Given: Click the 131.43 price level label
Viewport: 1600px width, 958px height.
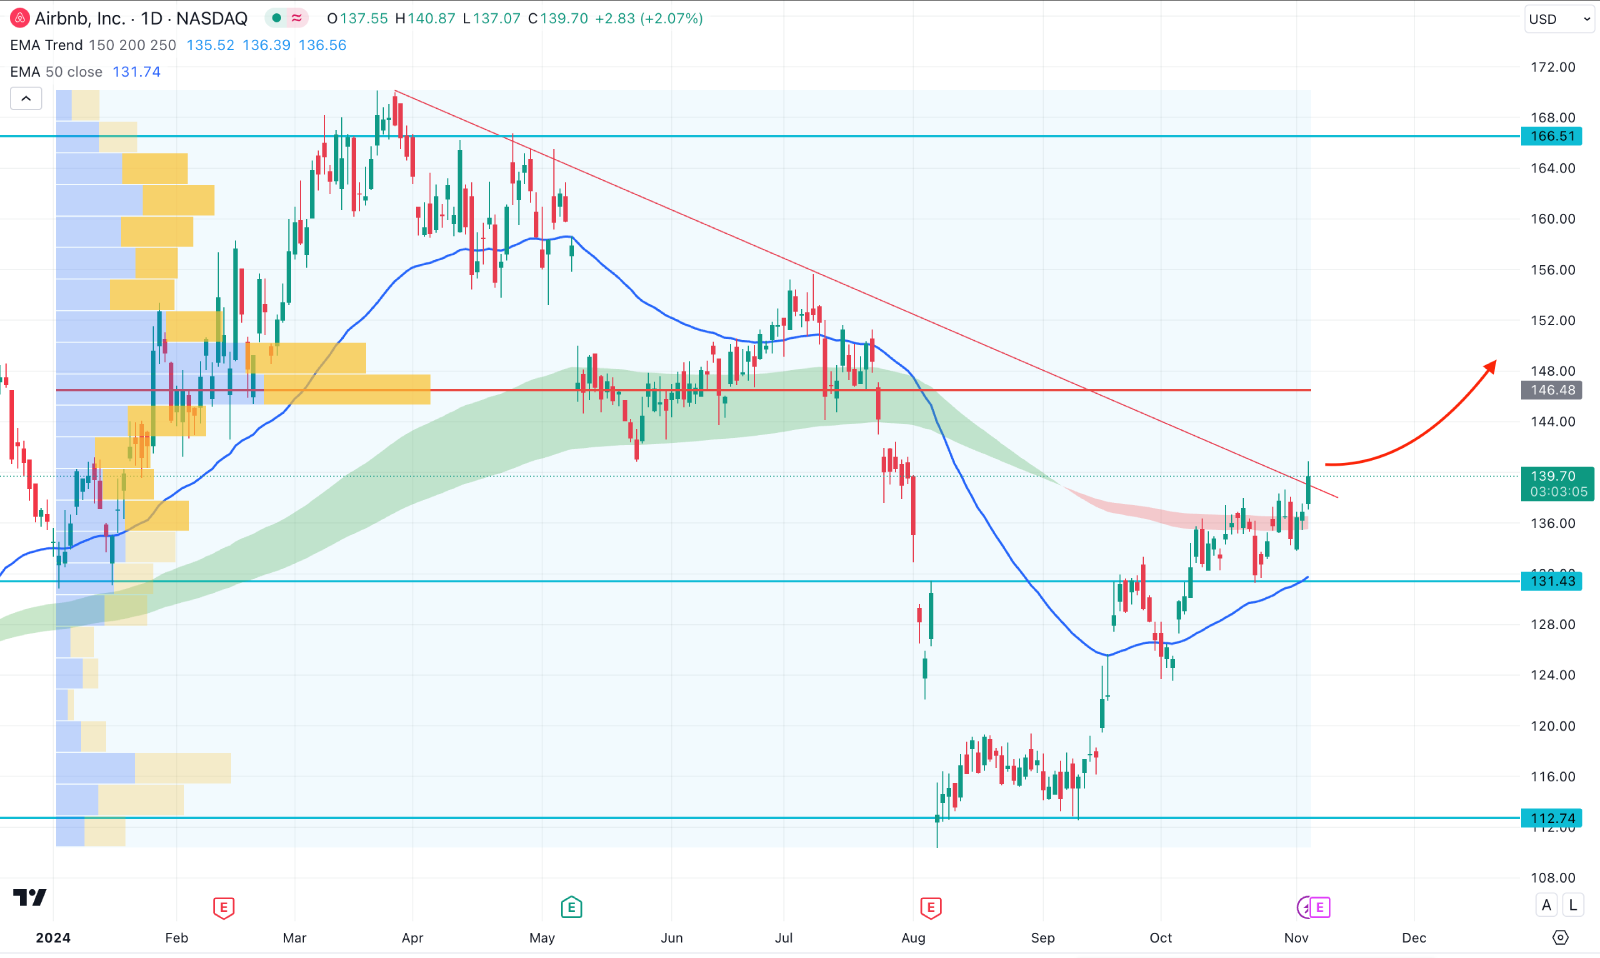Looking at the screenshot, I should click(1552, 581).
